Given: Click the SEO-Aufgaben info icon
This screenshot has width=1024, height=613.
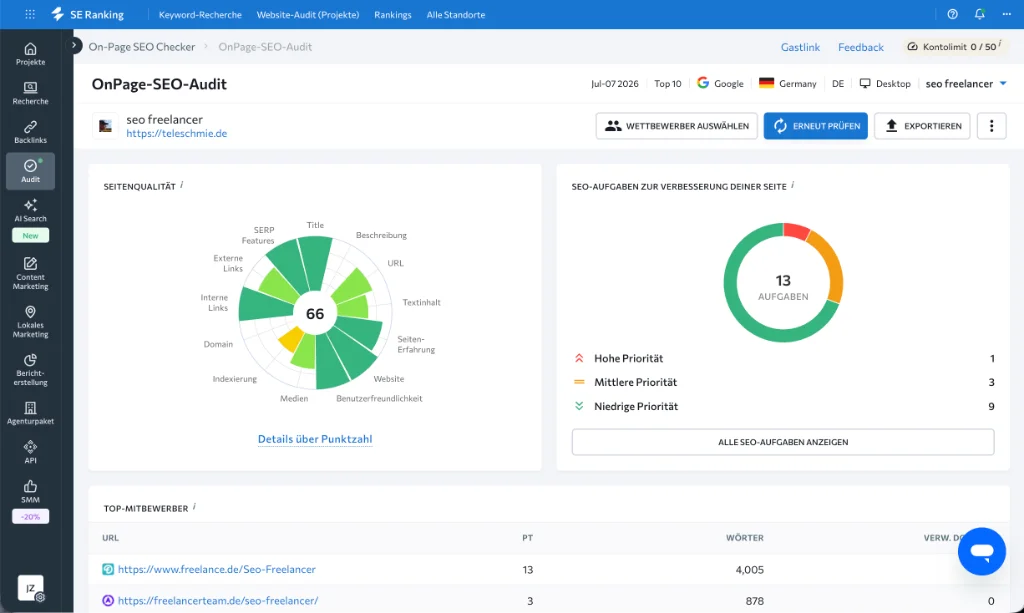Looking at the screenshot, I should [x=792, y=185].
